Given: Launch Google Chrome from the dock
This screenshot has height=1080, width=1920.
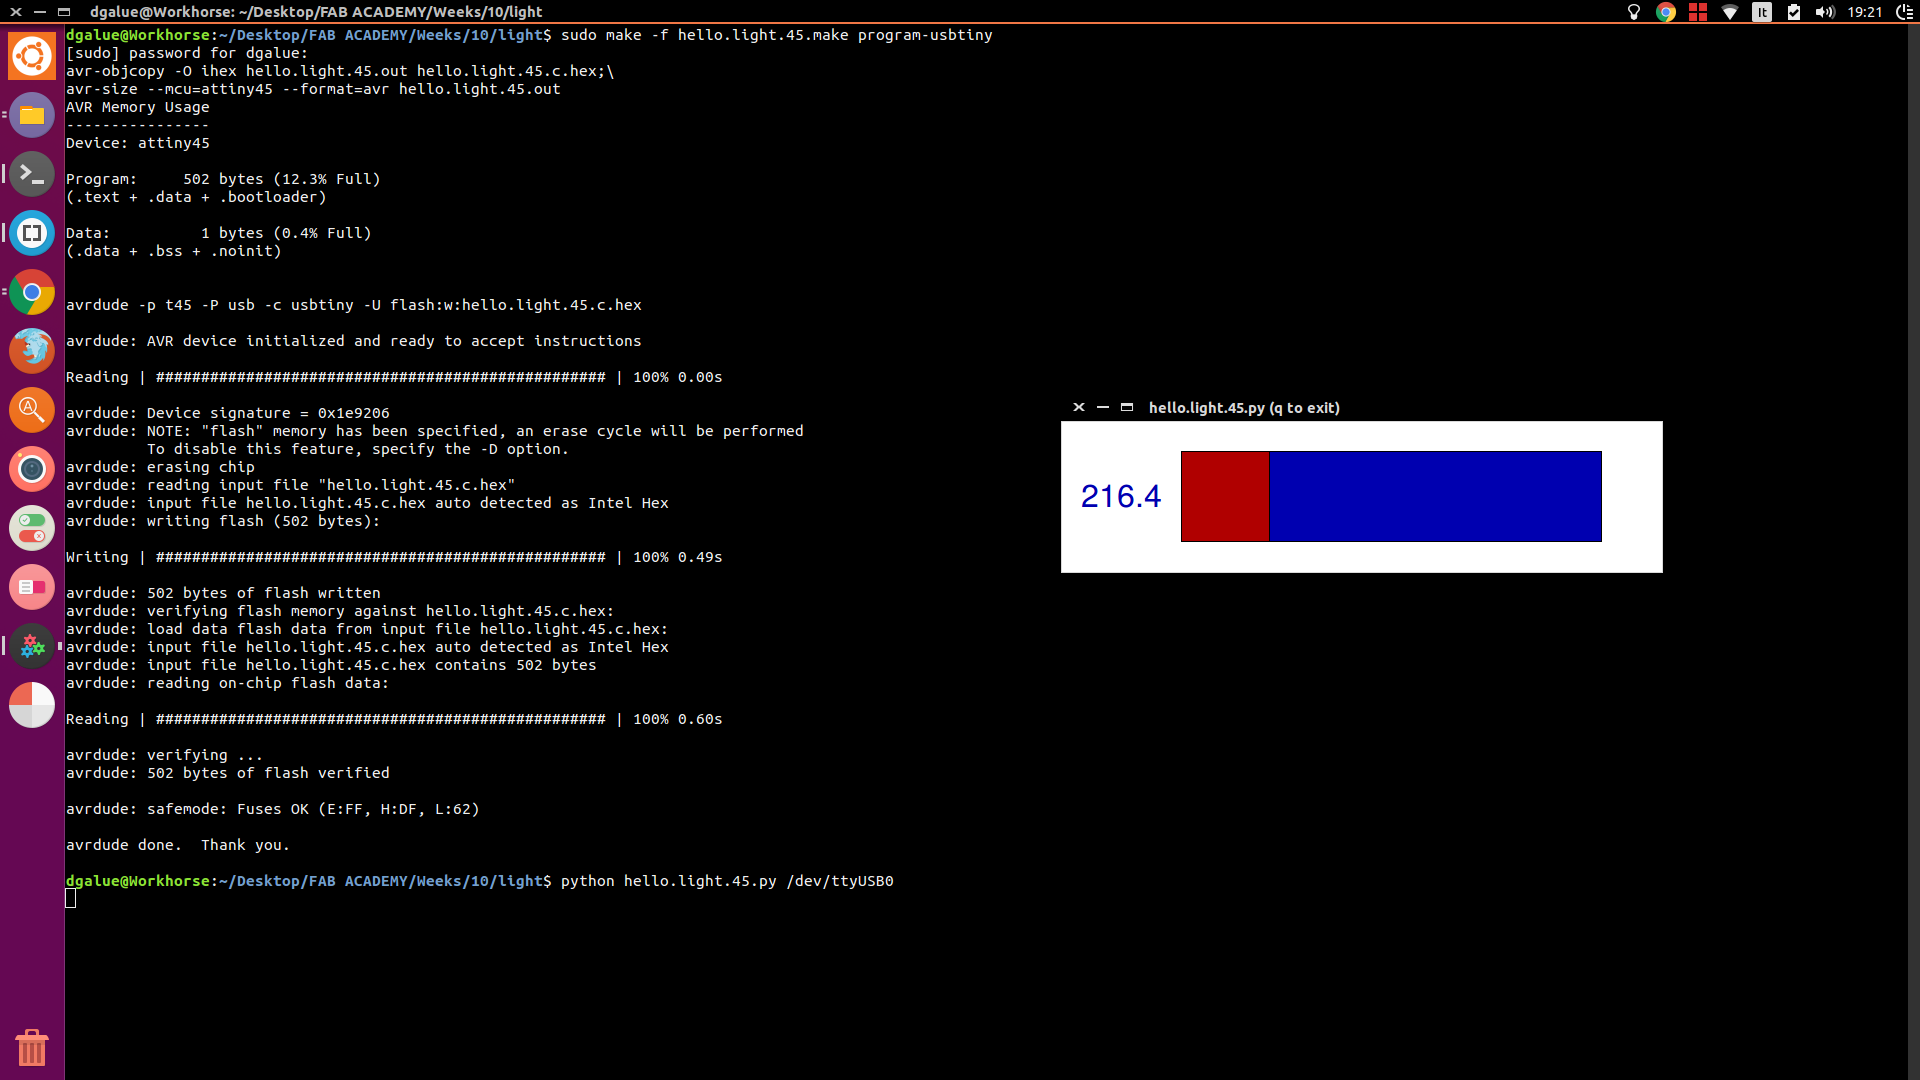Looking at the screenshot, I should [x=32, y=292].
